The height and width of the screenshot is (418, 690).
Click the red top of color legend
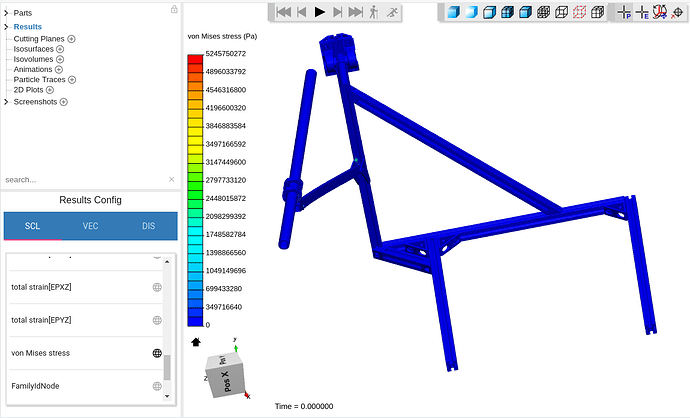coord(195,59)
